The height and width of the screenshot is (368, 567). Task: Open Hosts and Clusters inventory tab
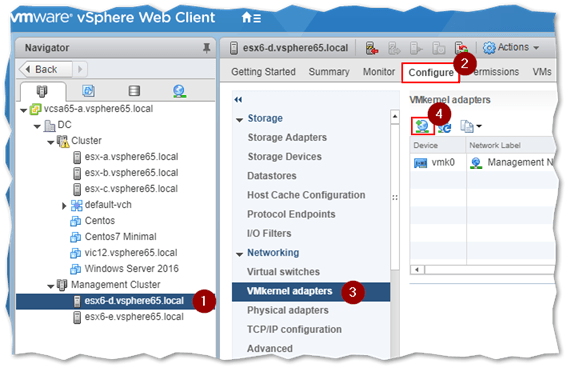click(42, 91)
